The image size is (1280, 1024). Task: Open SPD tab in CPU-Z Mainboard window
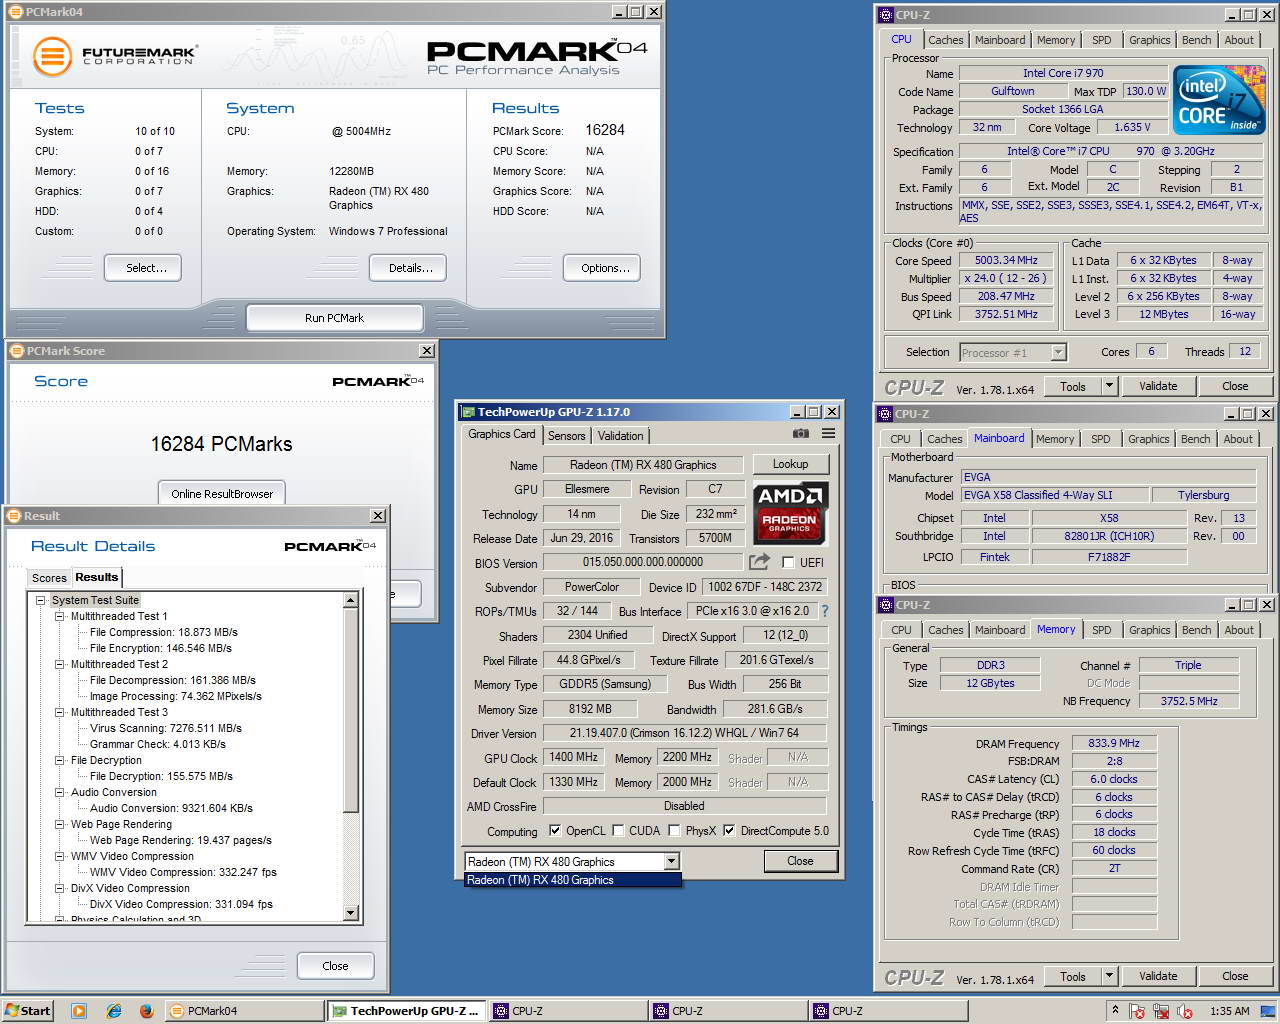(x=1100, y=439)
